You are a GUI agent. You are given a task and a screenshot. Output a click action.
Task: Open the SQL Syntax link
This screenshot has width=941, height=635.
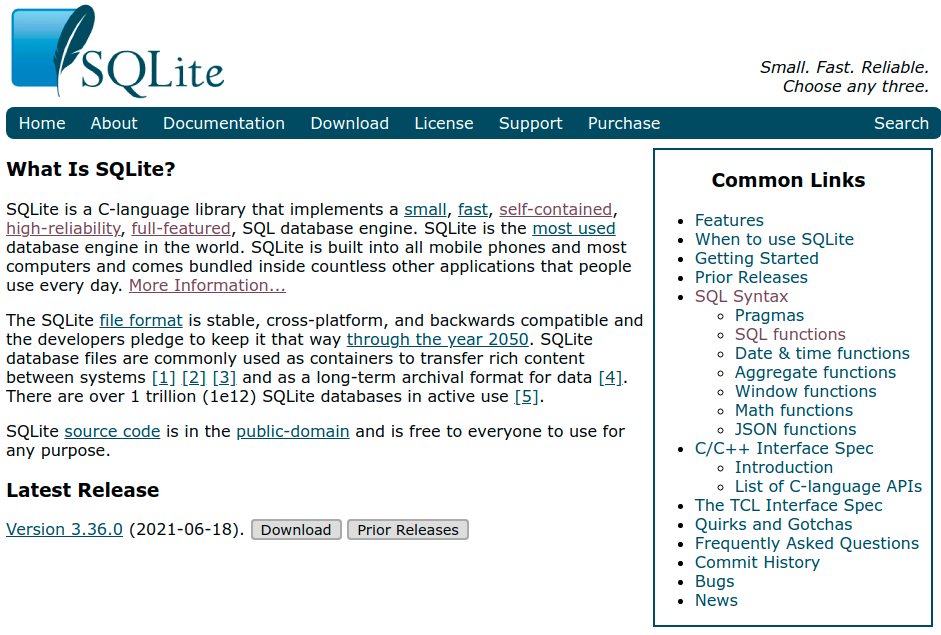pyautogui.click(x=741, y=296)
